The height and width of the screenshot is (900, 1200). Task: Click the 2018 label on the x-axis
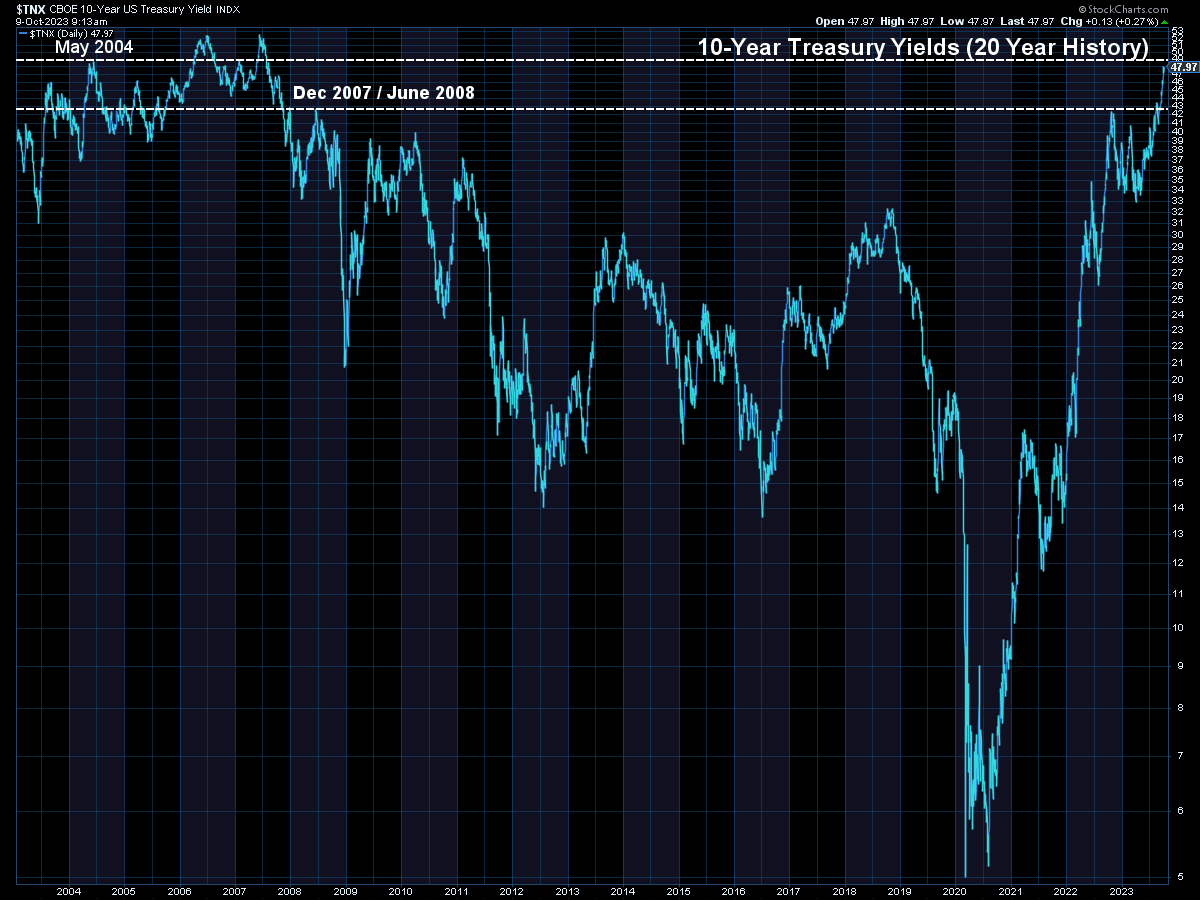[843, 891]
